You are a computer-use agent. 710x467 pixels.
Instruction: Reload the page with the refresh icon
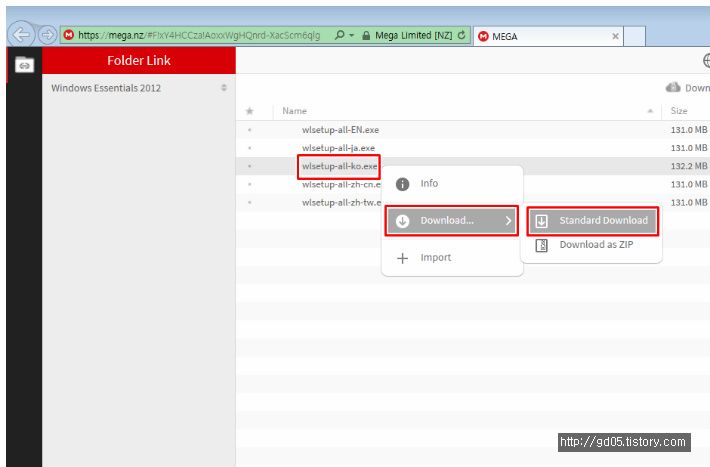[461, 35]
